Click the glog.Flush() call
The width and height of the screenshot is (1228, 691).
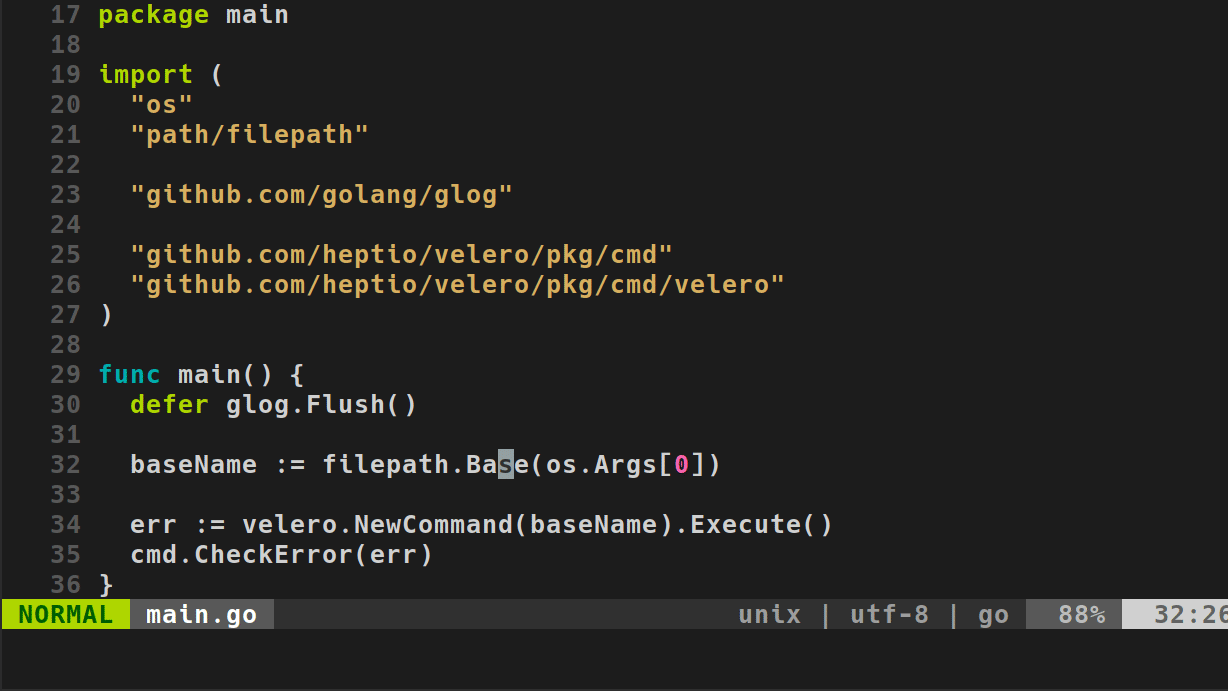[x=321, y=405]
